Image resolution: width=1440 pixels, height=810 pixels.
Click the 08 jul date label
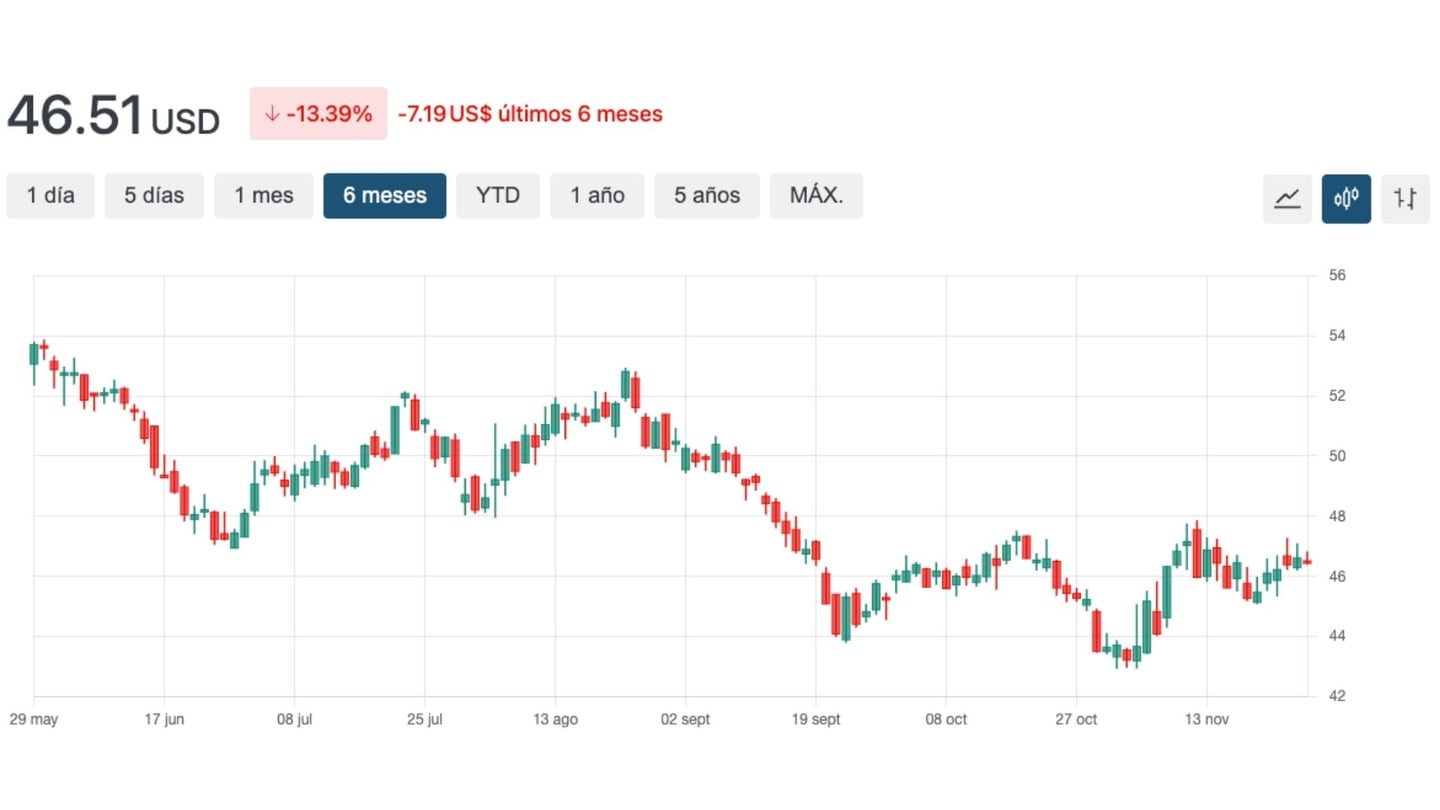coord(295,719)
